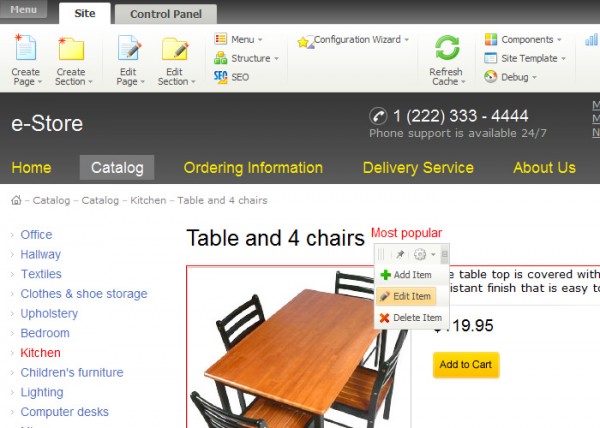Screen dimensions: 600x428
Task: Click the Create Page icon
Action: coord(25,47)
